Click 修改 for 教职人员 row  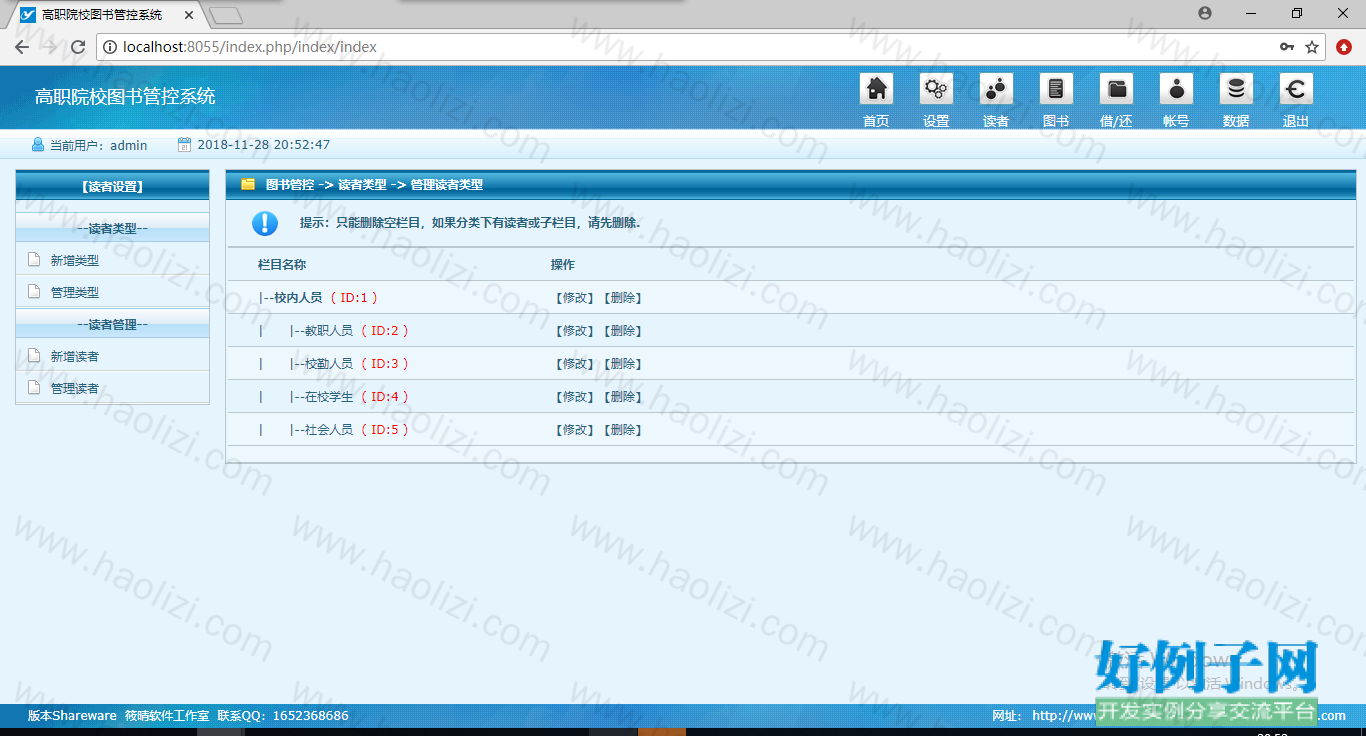574,331
